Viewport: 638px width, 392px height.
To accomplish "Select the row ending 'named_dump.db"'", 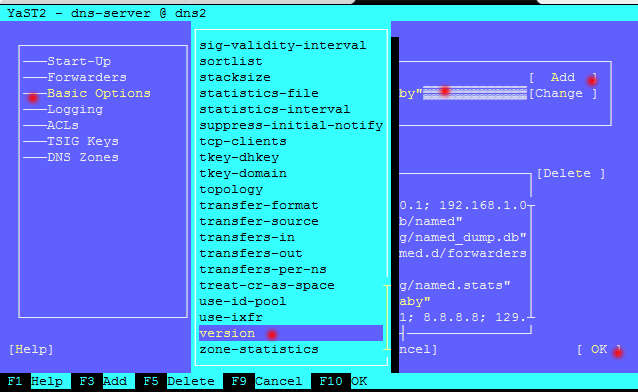I will [x=463, y=237].
